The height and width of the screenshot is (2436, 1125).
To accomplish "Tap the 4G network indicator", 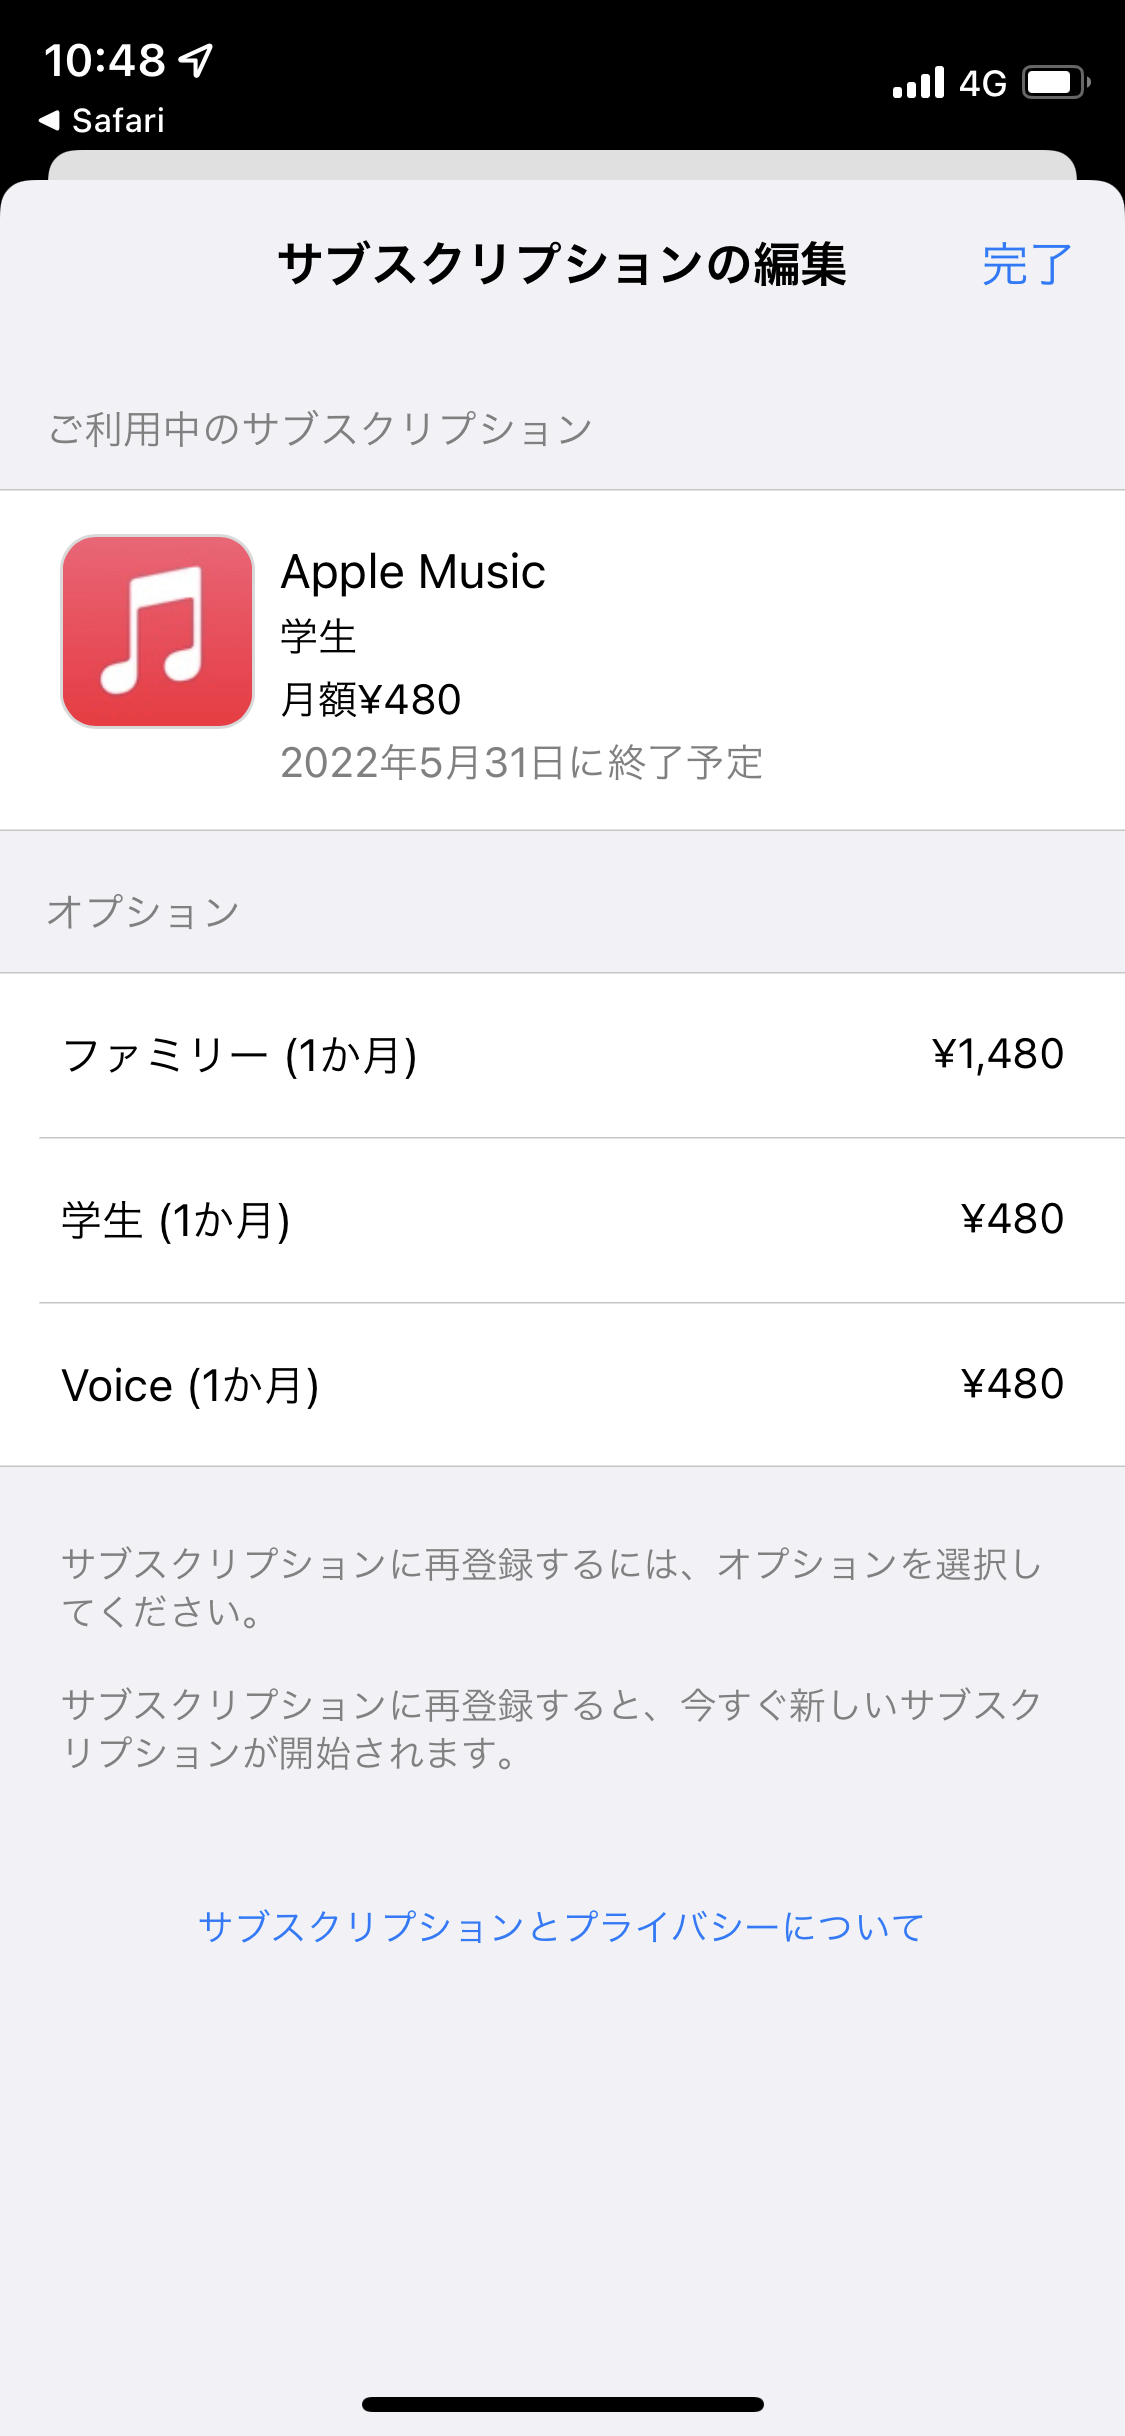I will pyautogui.click(x=982, y=84).
